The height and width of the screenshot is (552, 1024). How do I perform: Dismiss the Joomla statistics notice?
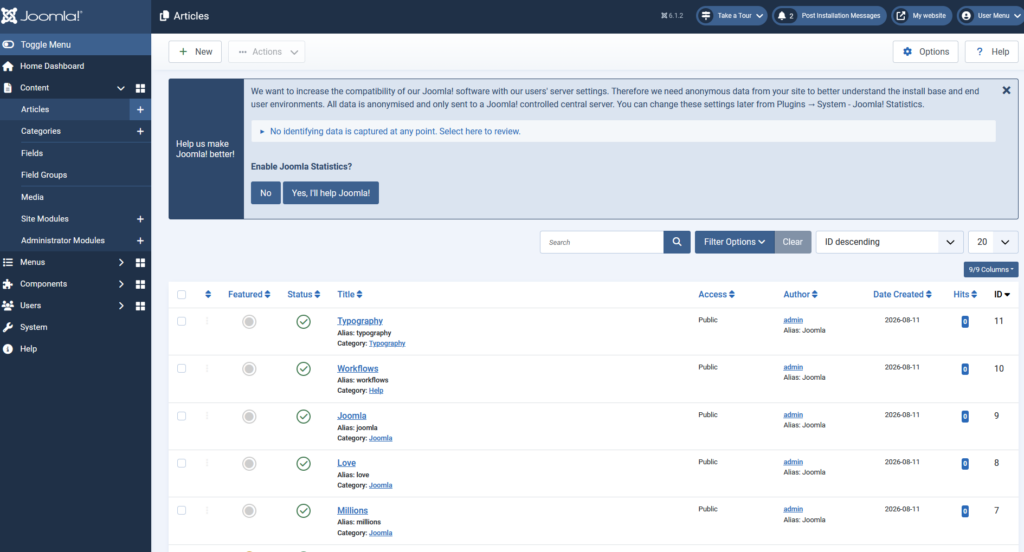[x=1006, y=90]
